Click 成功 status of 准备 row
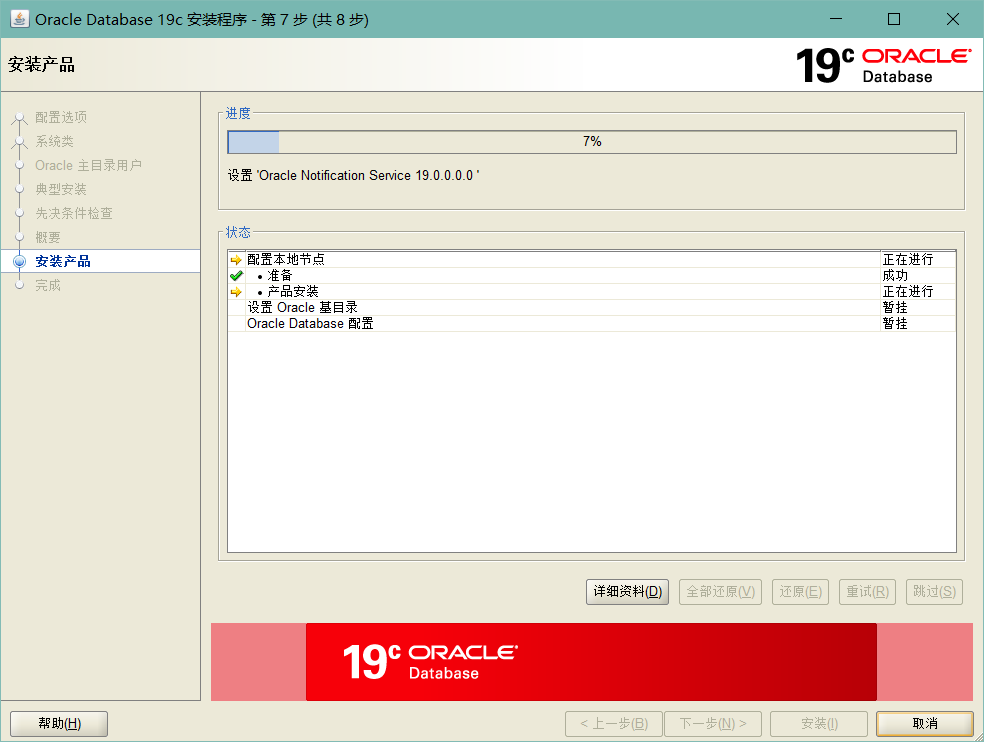 pos(895,276)
